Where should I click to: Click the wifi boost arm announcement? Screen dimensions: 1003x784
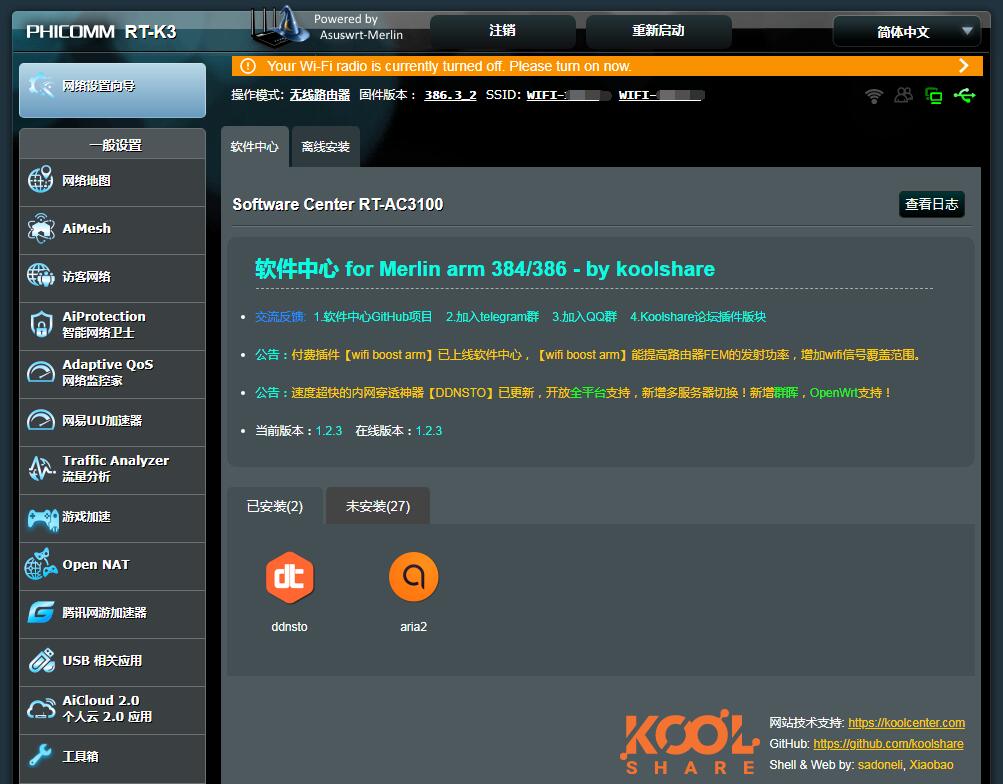[587, 354]
